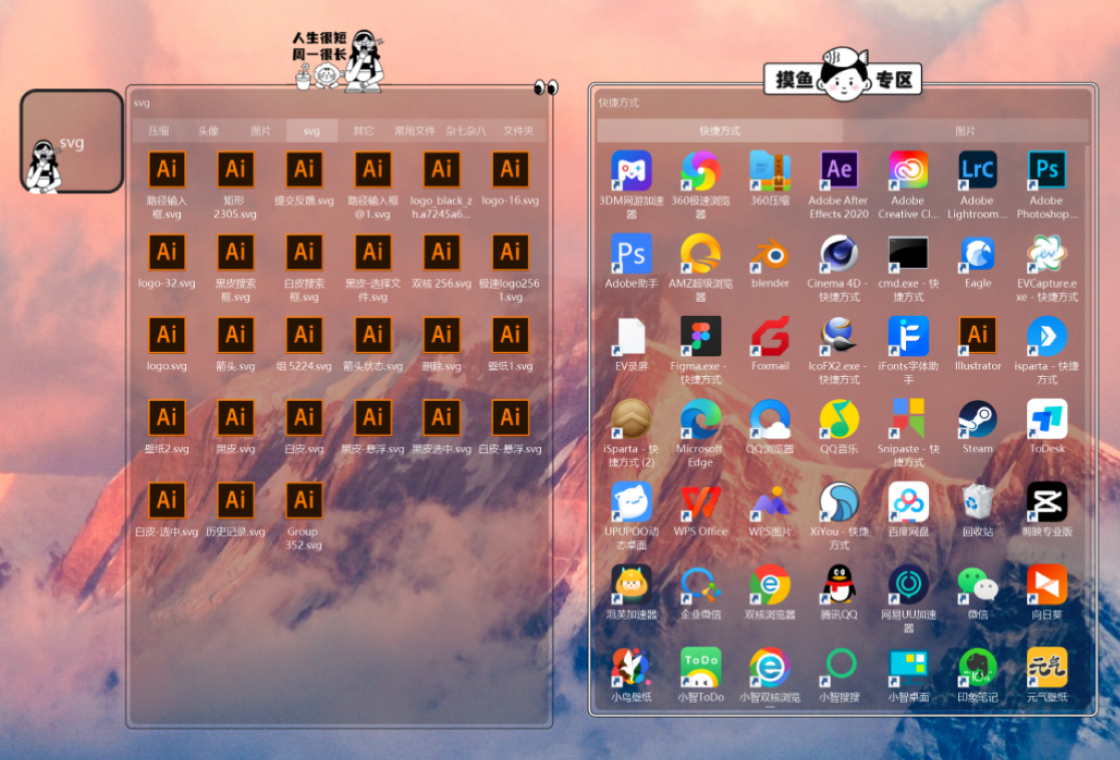
Task: Select 图片 tab in 快捷方式 panel
Action: 965,131
